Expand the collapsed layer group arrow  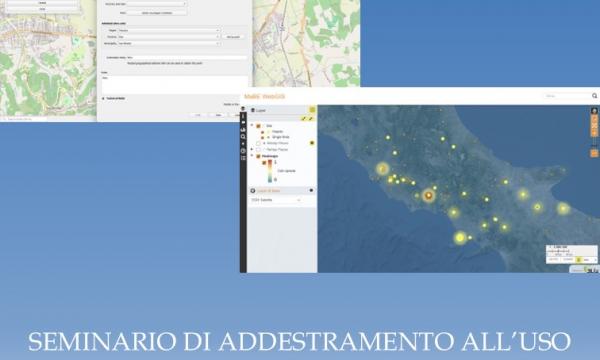coord(252,149)
